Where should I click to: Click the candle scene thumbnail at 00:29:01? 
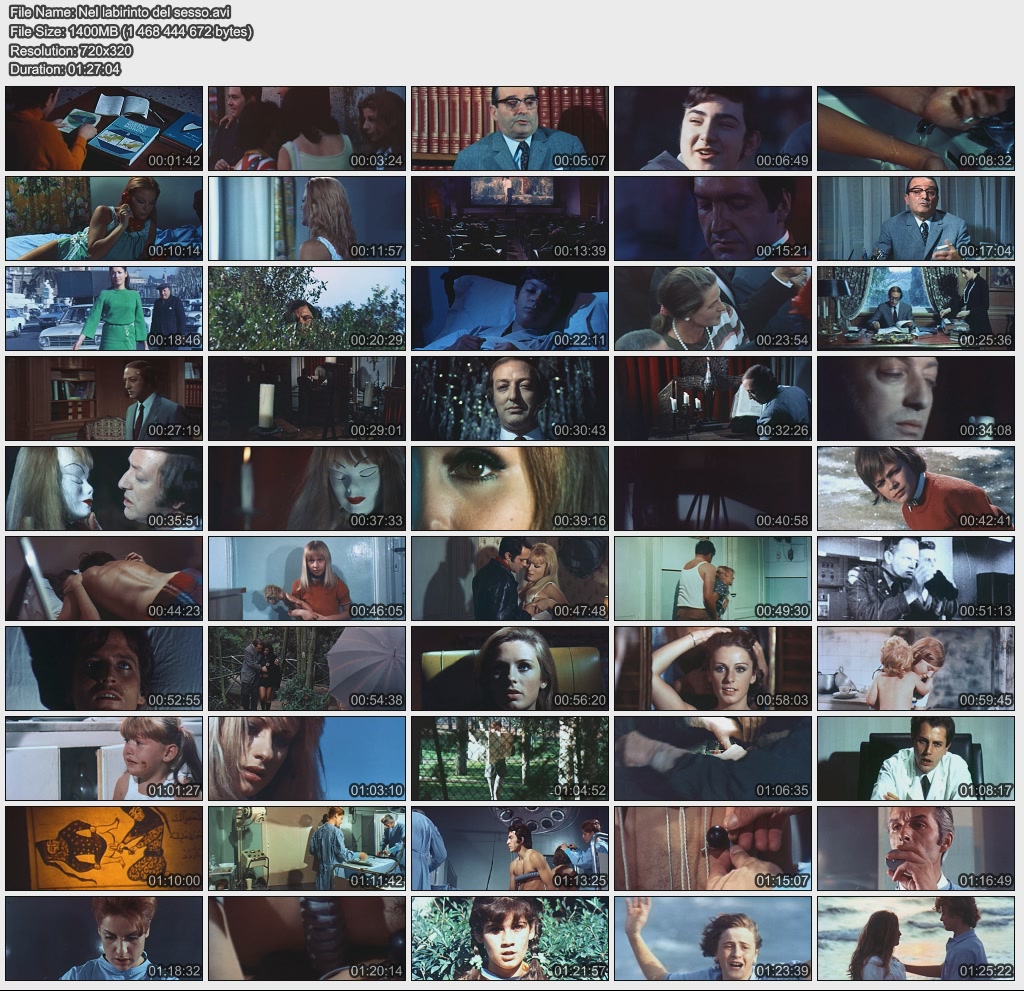(x=307, y=398)
